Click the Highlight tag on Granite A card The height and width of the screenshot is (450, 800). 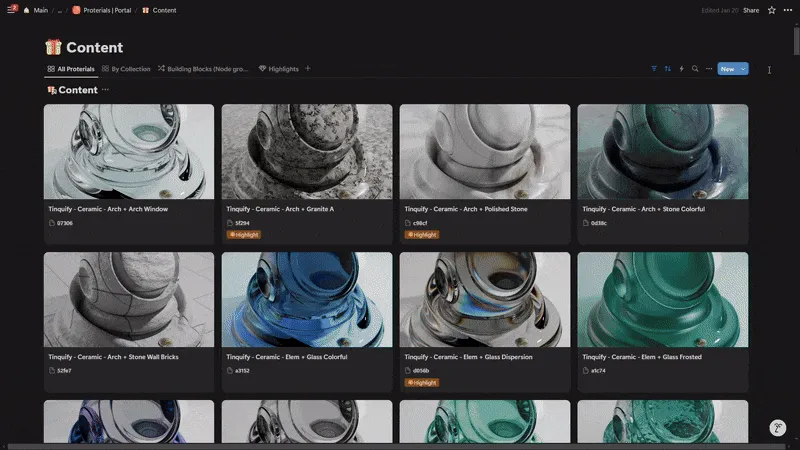point(244,235)
